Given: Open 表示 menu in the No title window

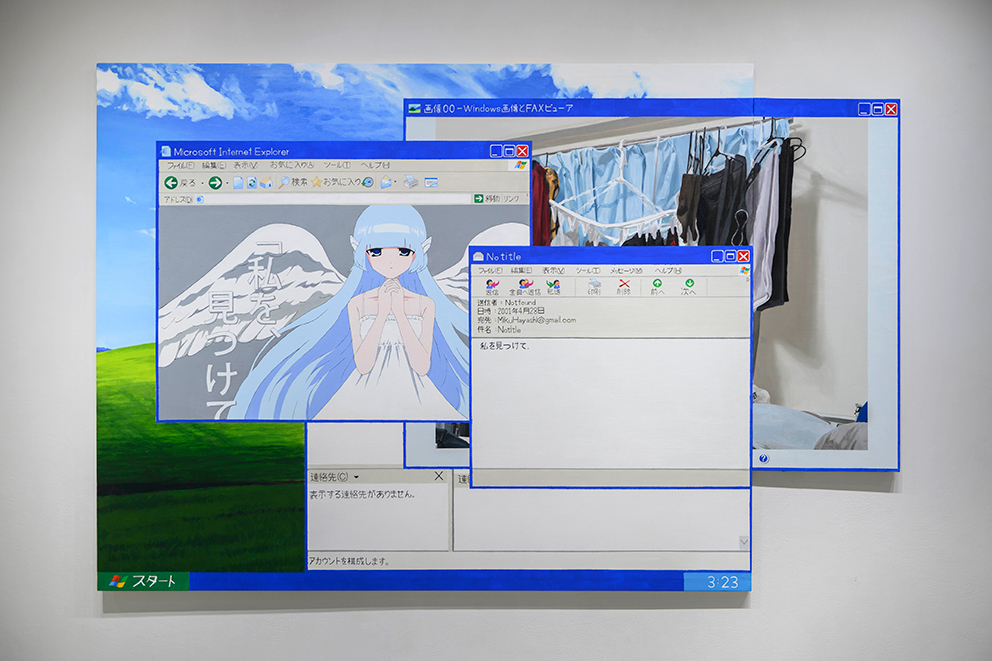Looking at the screenshot, I should (553, 271).
